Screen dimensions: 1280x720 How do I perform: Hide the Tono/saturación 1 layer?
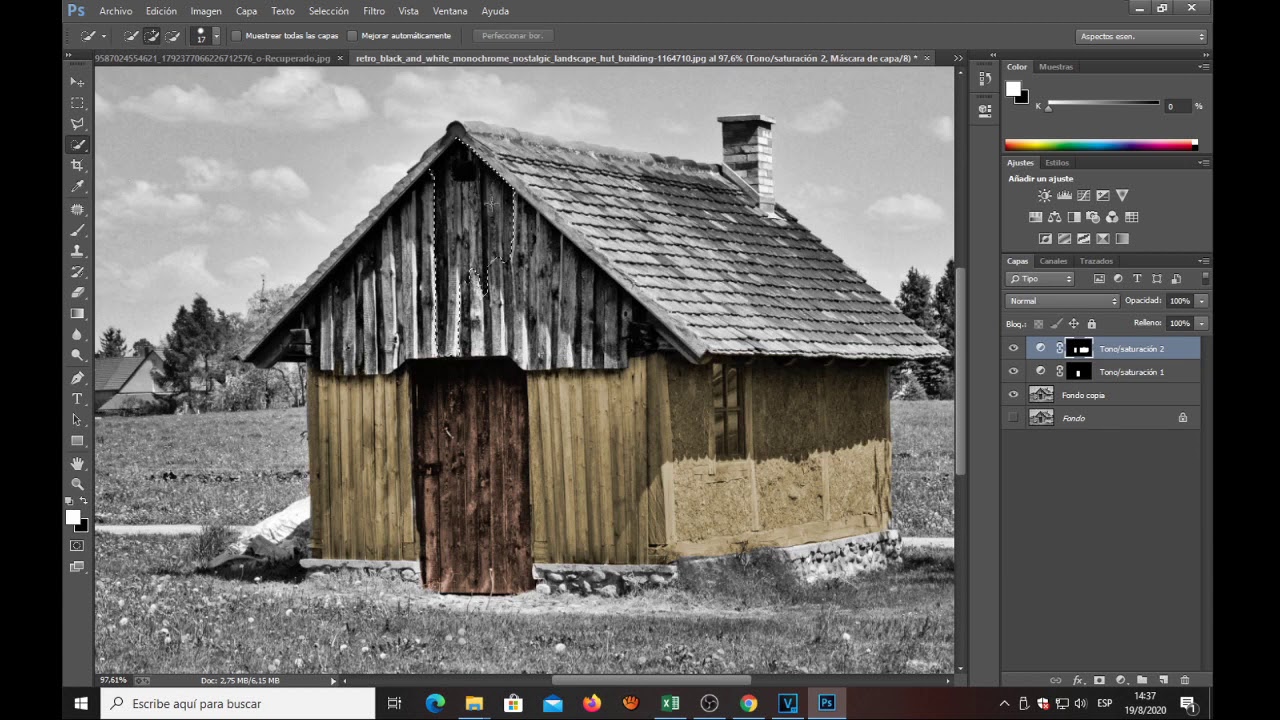pos(1013,371)
